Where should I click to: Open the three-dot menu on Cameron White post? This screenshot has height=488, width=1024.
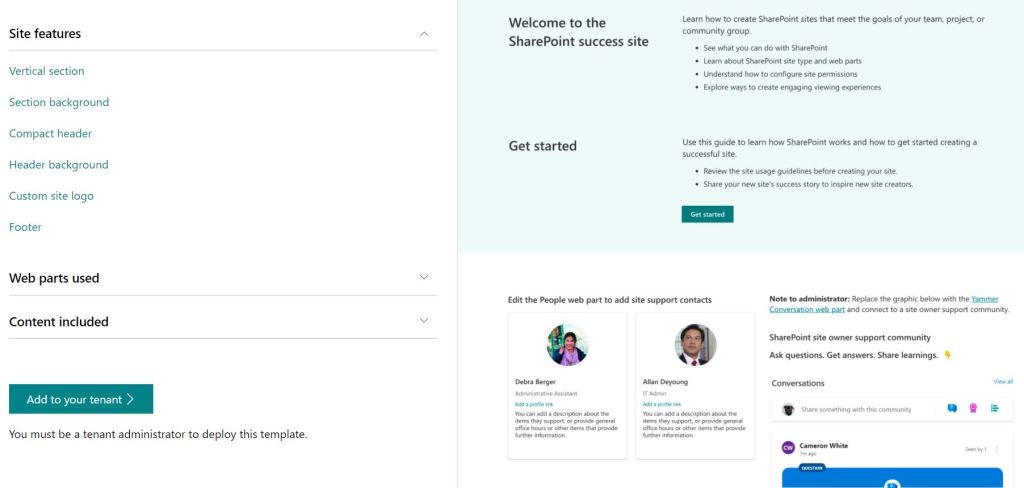coord(996,450)
